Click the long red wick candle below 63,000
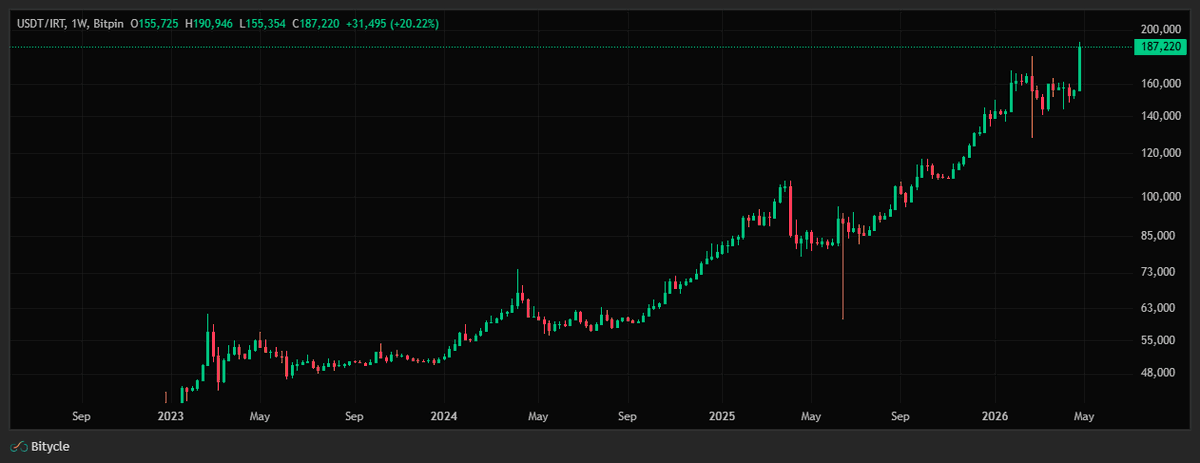The image size is (1200, 463). (843, 265)
